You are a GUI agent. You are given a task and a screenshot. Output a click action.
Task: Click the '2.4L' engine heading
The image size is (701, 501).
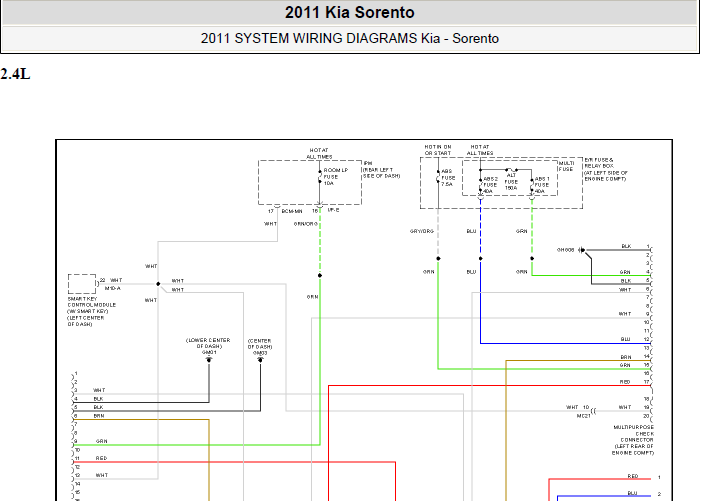point(15,74)
